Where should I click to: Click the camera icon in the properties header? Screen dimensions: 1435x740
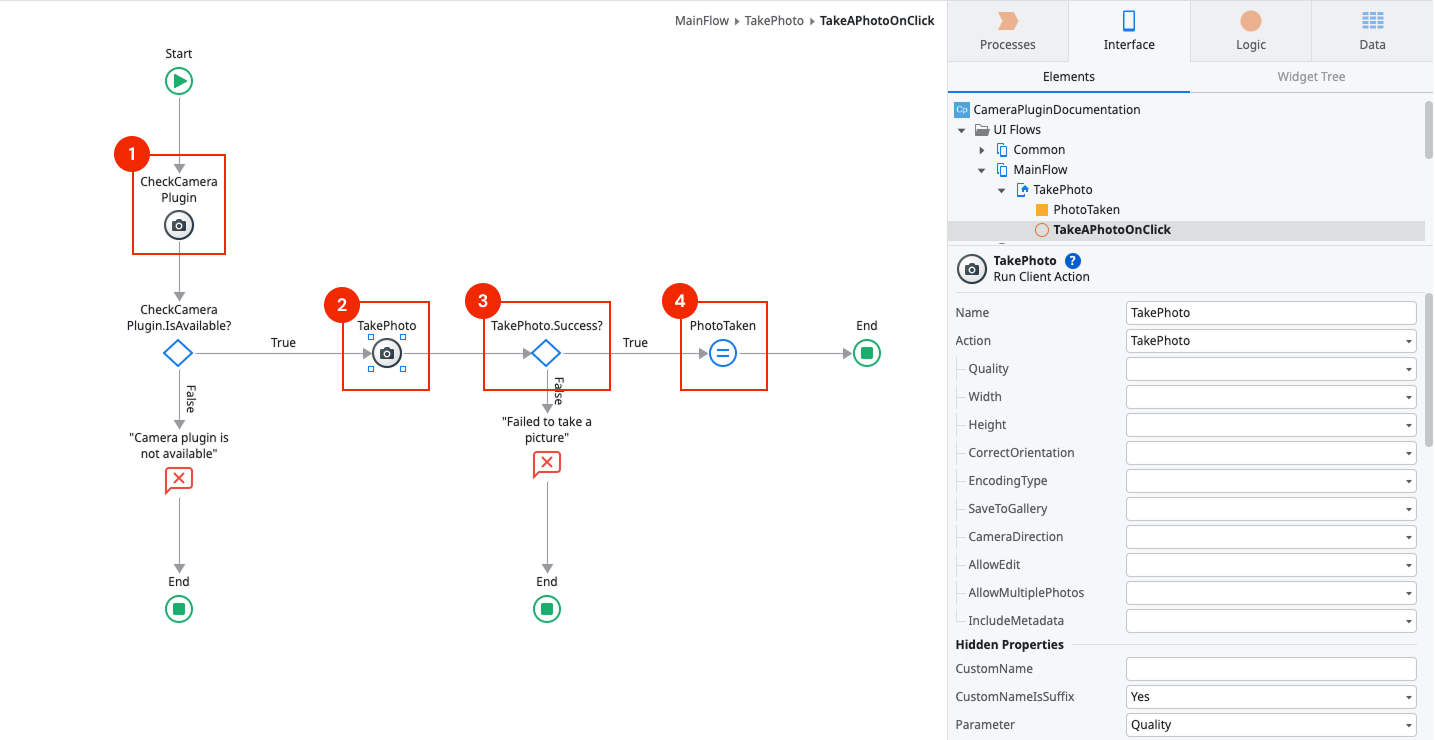pos(972,269)
